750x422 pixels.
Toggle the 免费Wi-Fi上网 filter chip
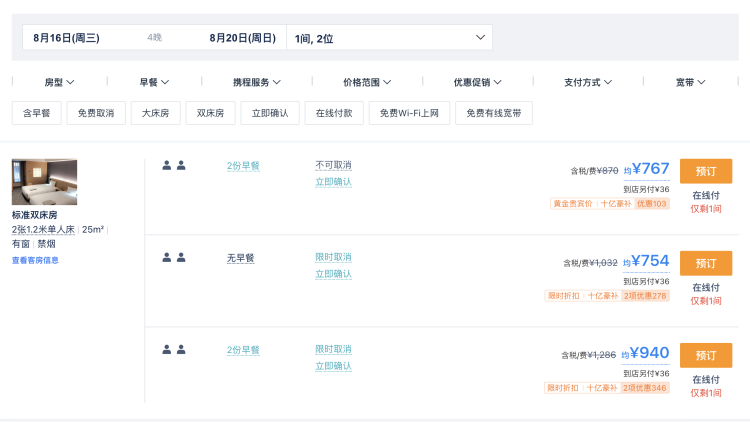[408, 113]
